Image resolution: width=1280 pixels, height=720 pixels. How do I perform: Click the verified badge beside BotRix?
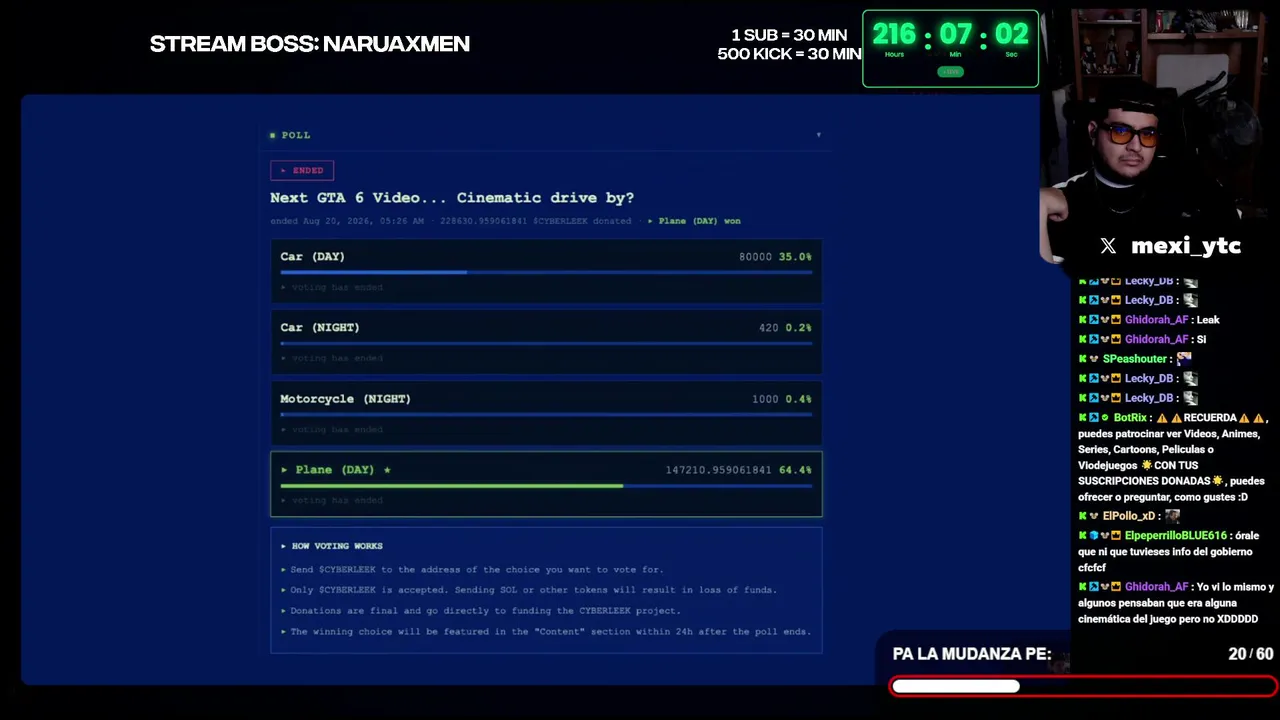[x=1105, y=417]
